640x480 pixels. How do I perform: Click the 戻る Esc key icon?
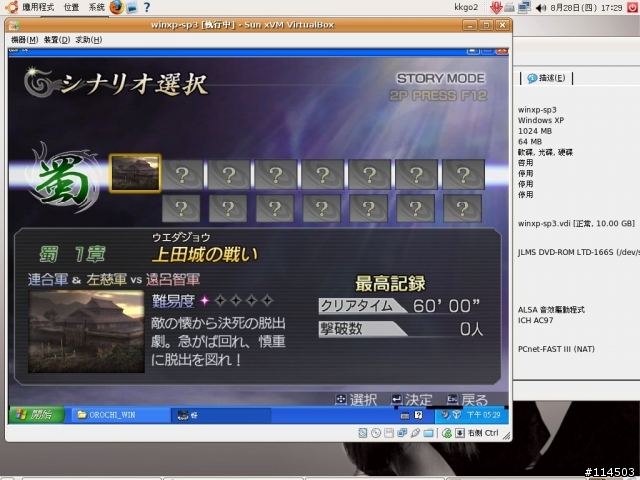point(452,399)
